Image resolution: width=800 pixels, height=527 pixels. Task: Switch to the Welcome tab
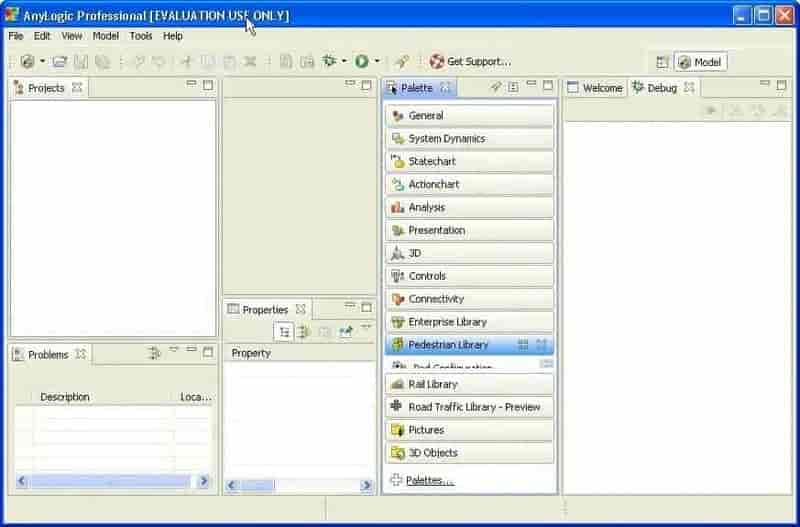pos(595,88)
